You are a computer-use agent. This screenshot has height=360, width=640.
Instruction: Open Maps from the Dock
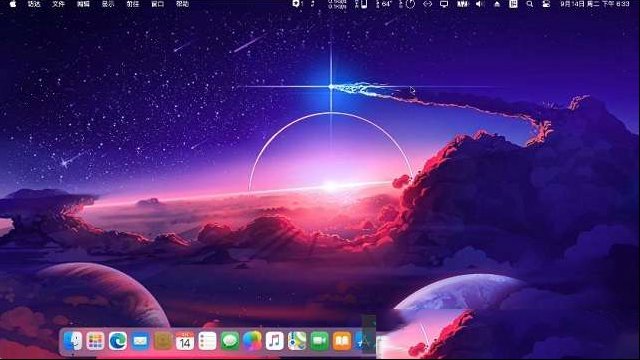pos(297,341)
